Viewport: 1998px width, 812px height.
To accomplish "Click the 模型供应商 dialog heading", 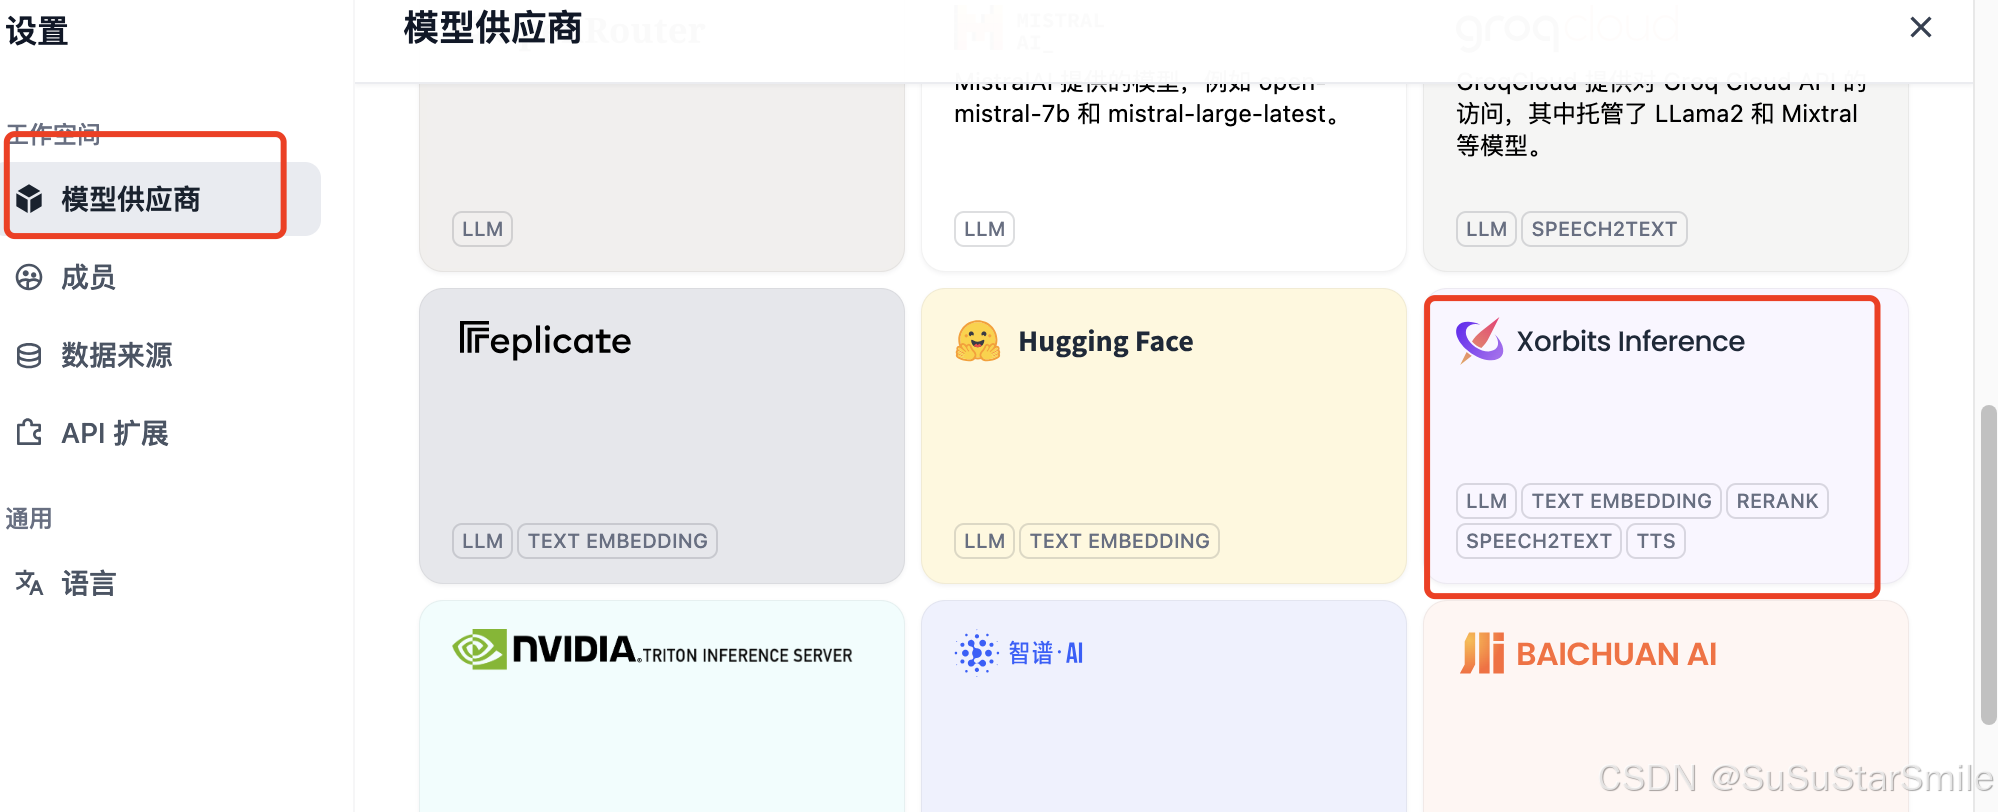I will pyautogui.click(x=493, y=28).
